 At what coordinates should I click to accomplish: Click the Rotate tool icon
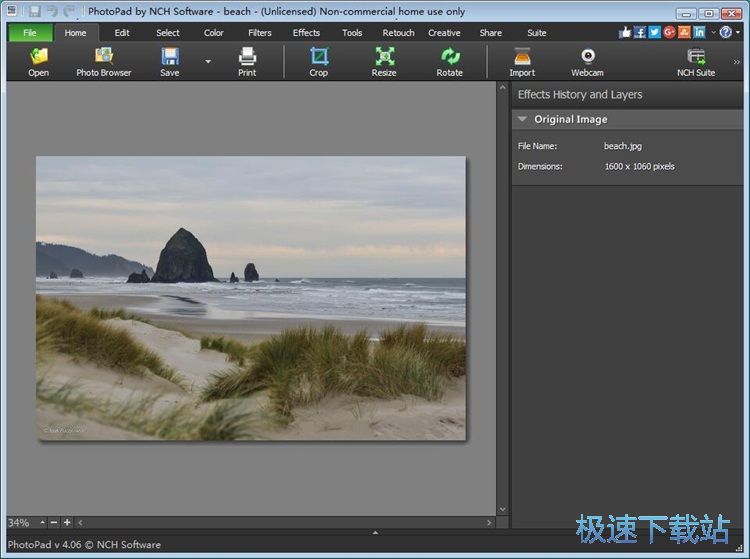(450, 60)
